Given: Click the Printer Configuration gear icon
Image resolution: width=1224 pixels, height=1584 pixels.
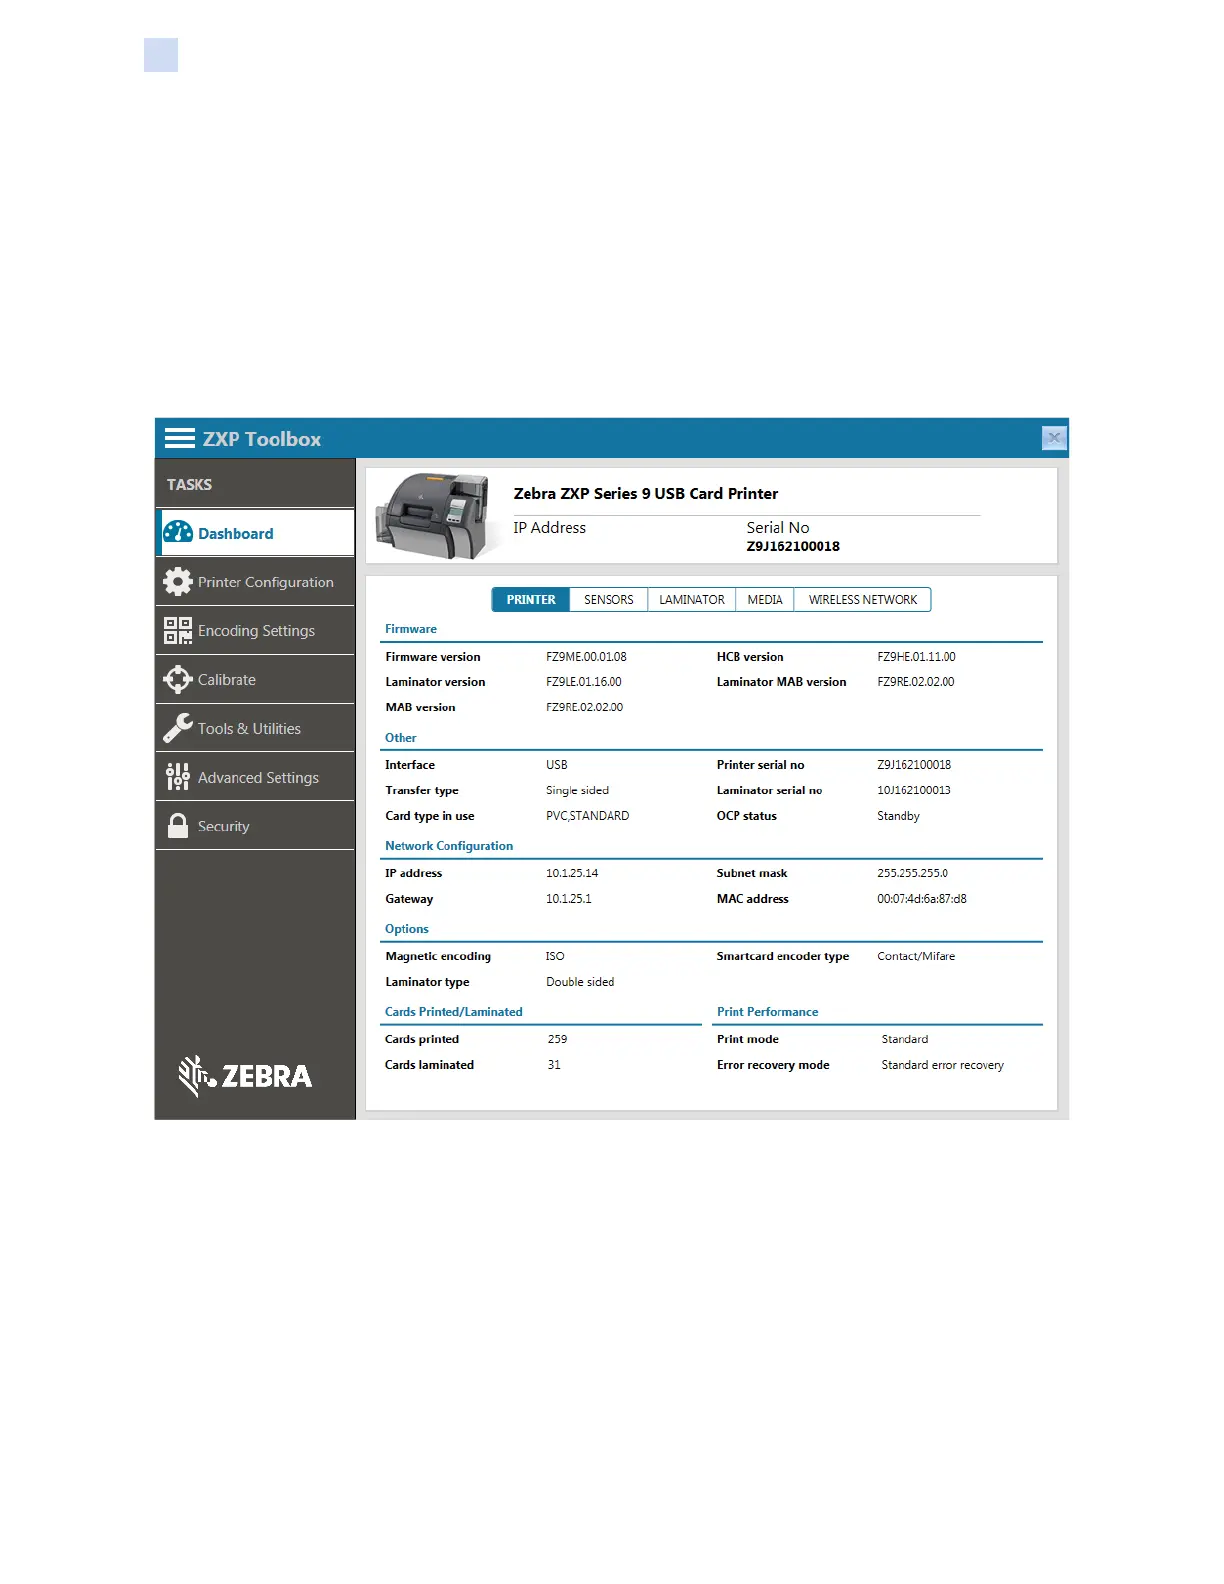Looking at the screenshot, I should click(x=178, y=582).
